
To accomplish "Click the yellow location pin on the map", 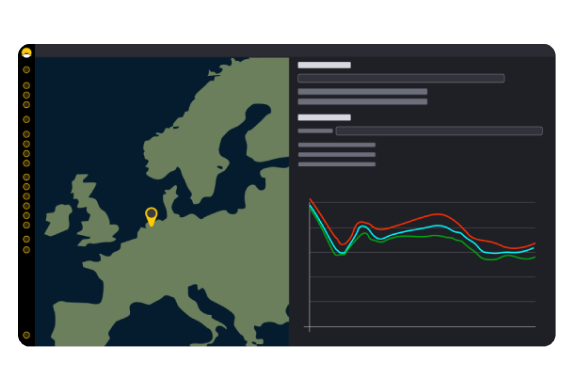I will coord(151,217).
